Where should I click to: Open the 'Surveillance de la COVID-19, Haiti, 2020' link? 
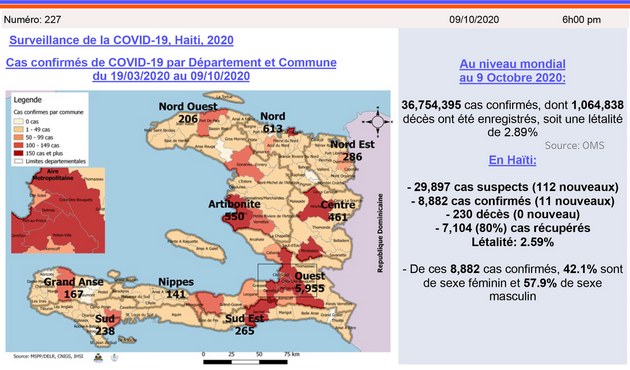click(x=121, y=40)
